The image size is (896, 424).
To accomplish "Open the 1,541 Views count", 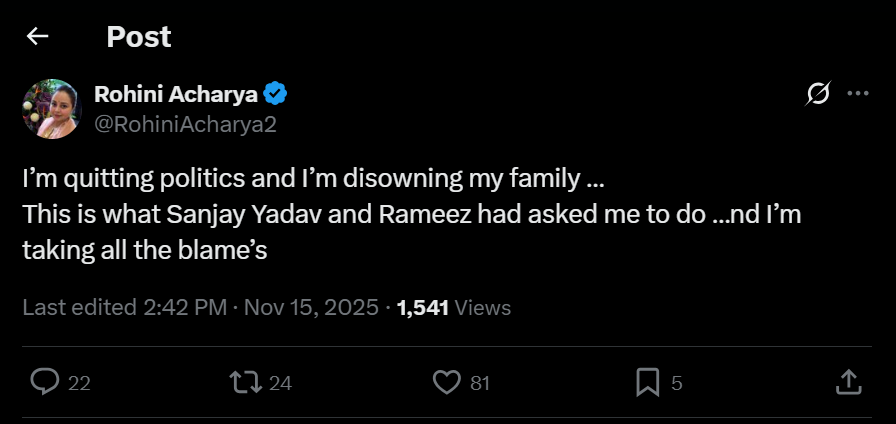I will click(x=454, y=307).
